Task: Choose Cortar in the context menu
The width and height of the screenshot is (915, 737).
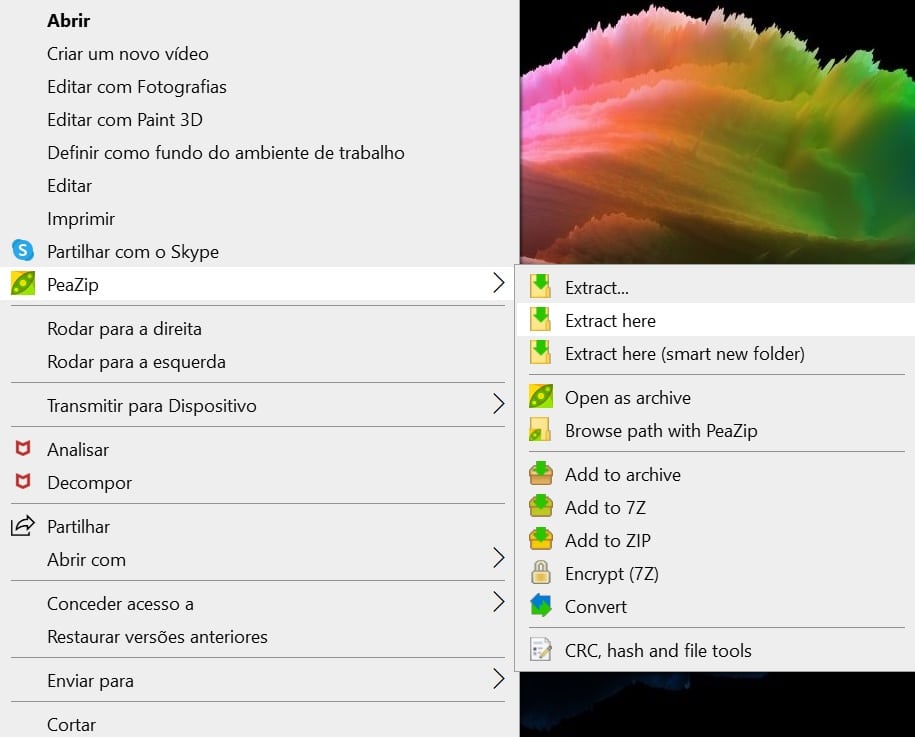Action: click(x=71, y=724)
